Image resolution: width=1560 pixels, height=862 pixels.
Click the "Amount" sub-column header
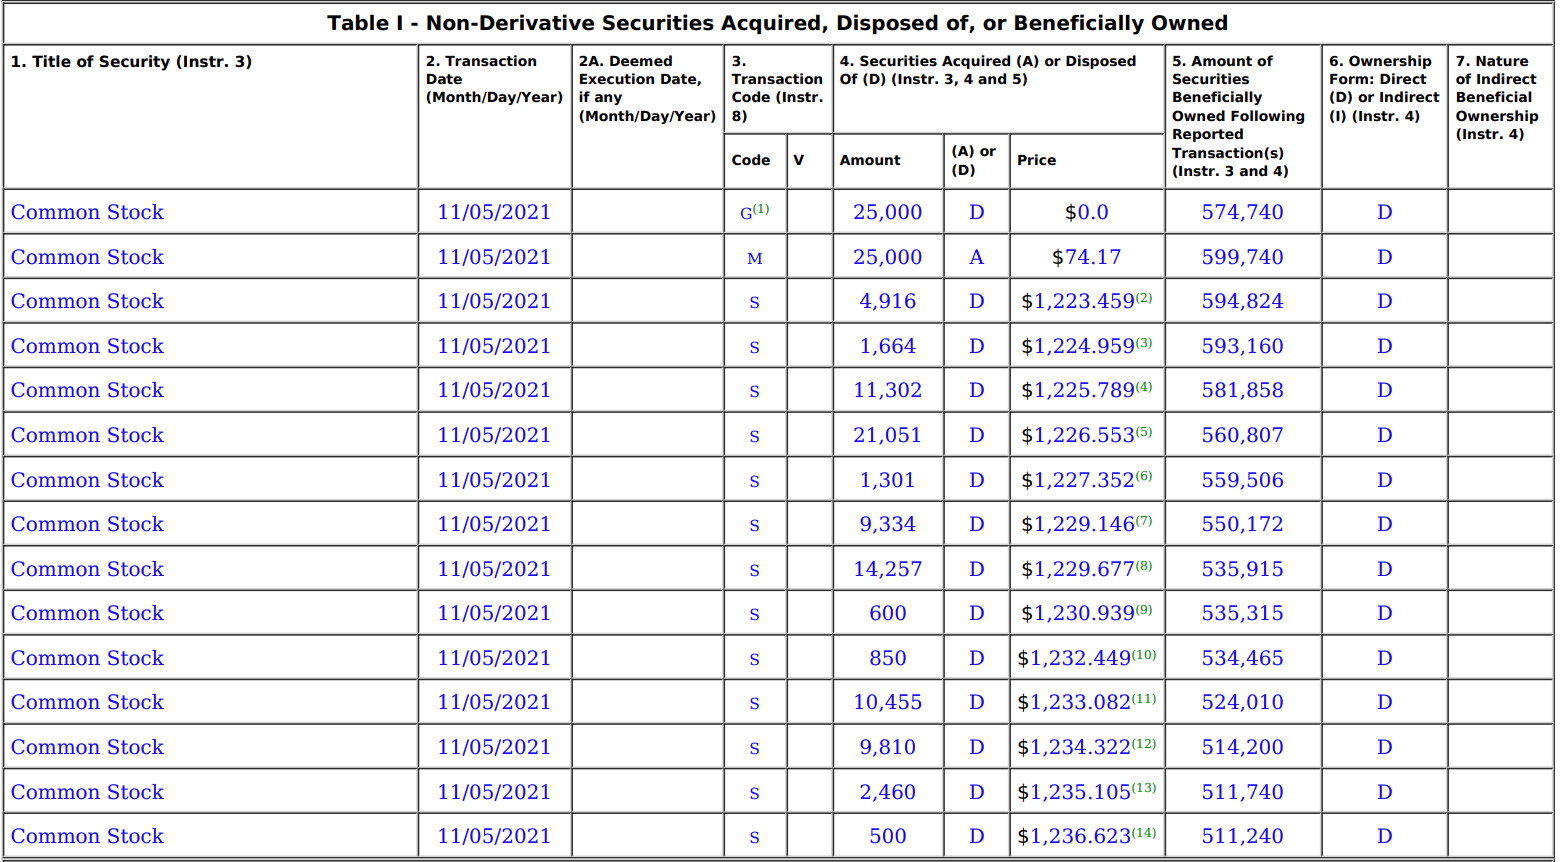click(x=870, y=160)
